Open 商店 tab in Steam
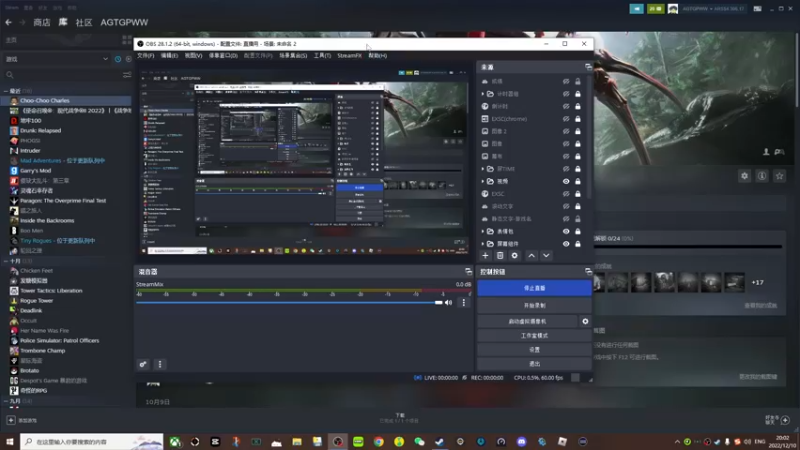800x450 pixels. click(x=42, y=22)
